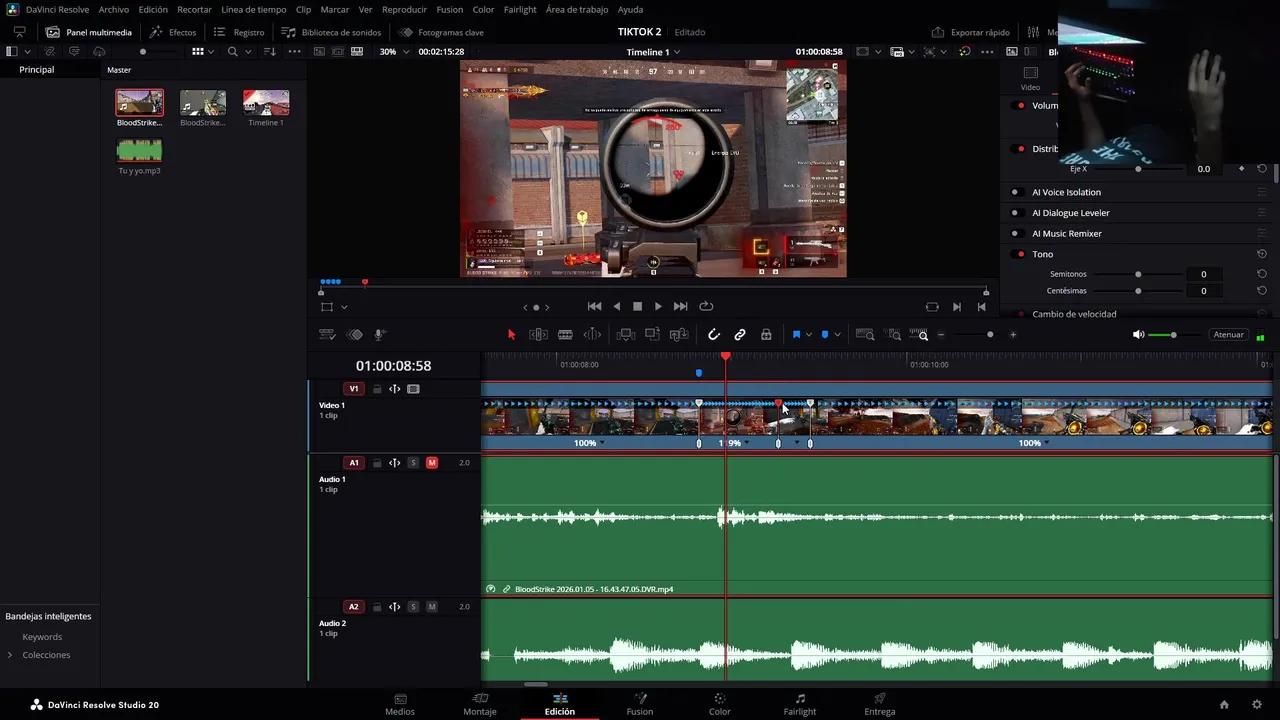
Task: Toggle the Panel multimedia button
Action: pyautogui.click(x=89, y=32)
